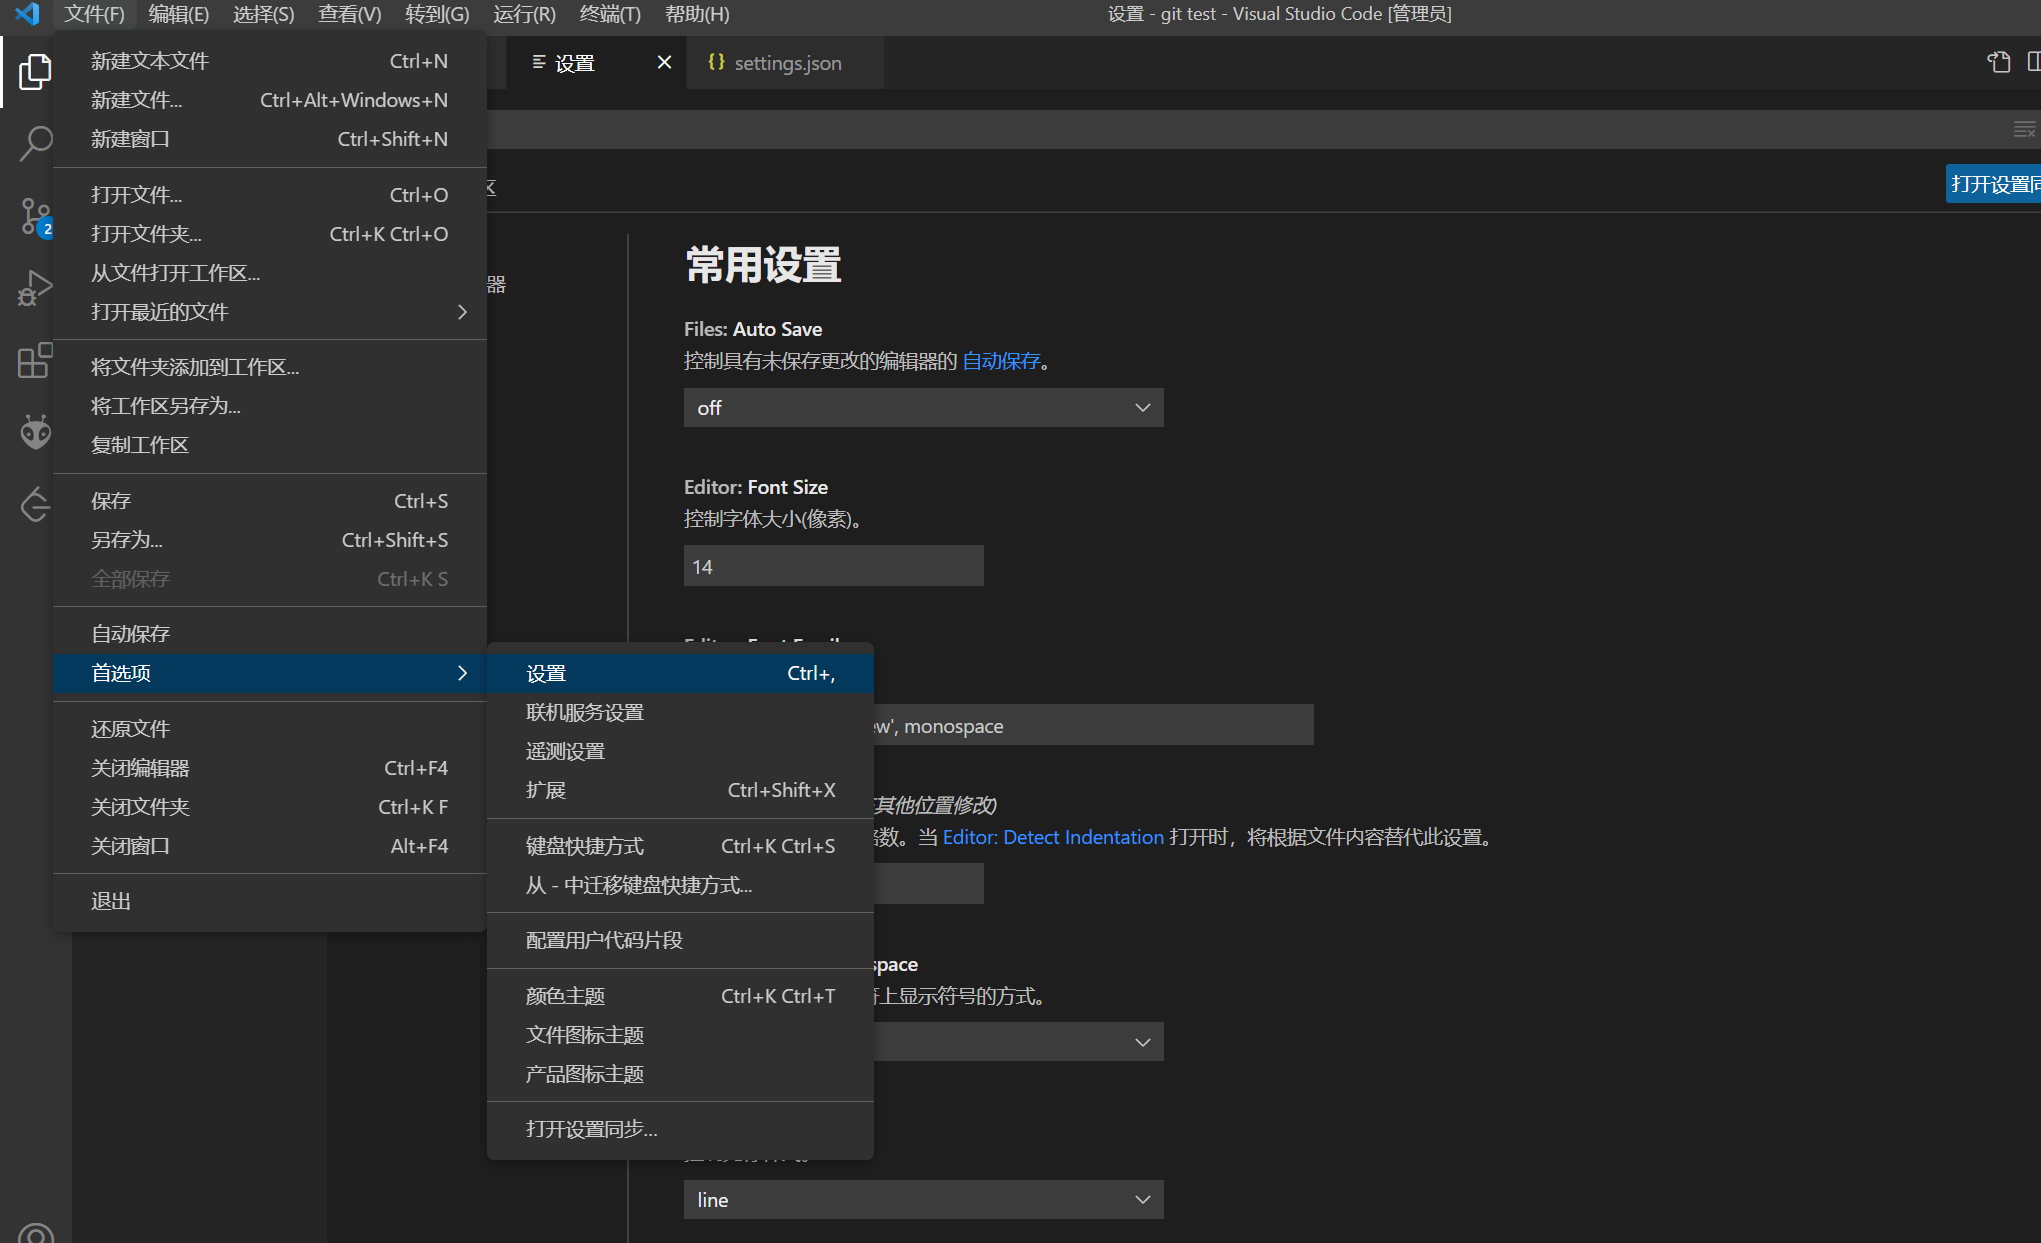
Task: Click the split editor icon
Action: (2034, 62)
